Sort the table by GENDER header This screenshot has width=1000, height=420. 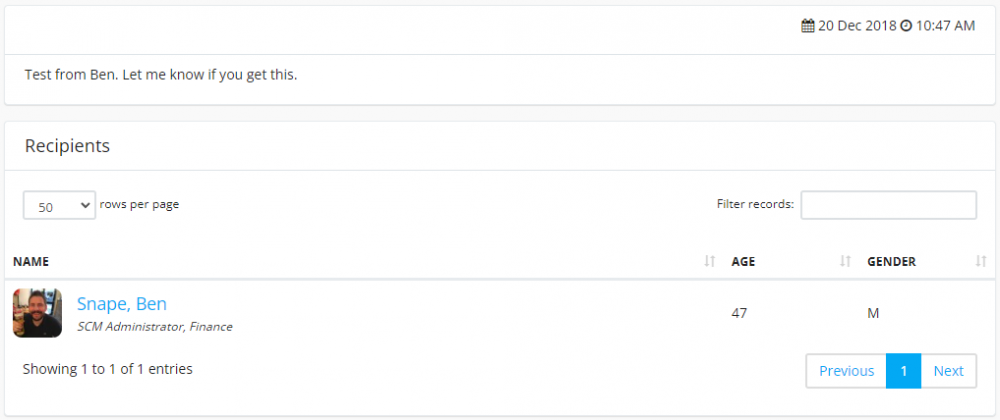pos(891,262)
